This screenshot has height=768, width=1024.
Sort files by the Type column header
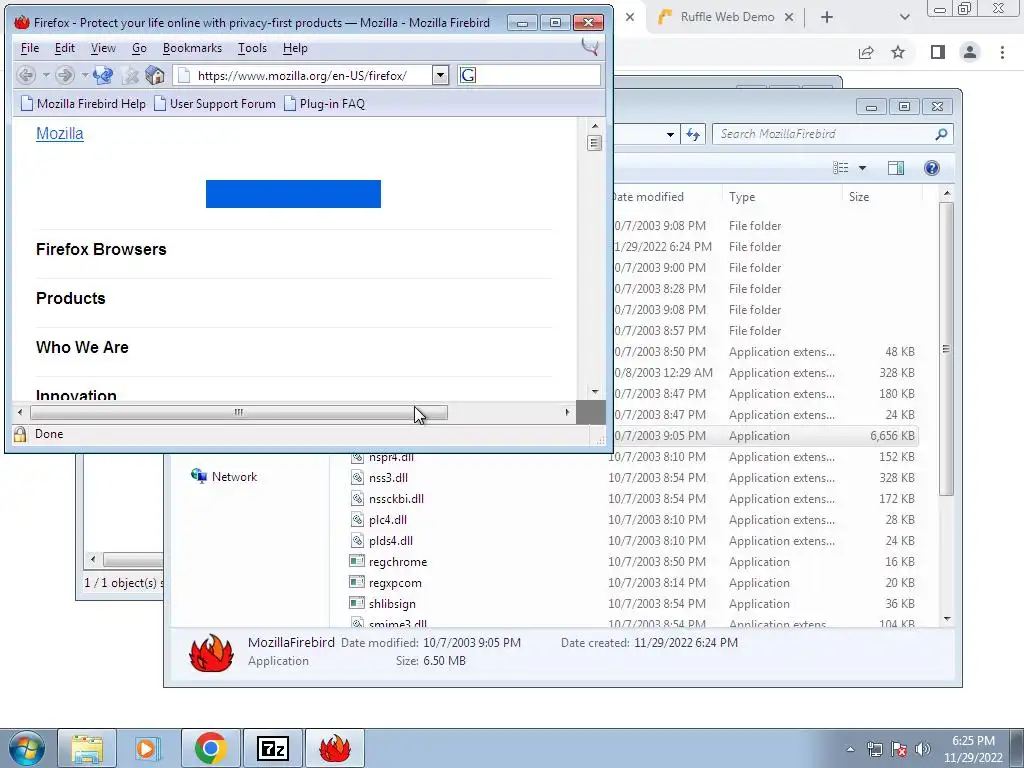782,197
